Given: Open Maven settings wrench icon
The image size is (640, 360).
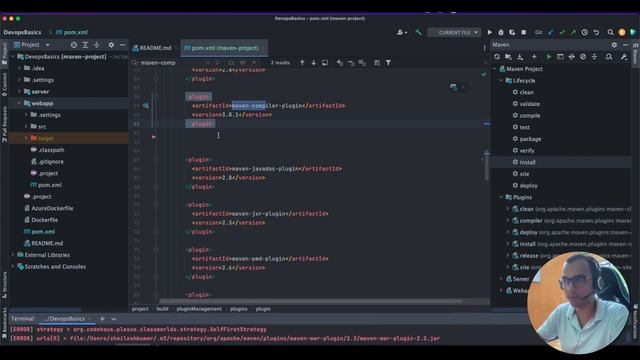Looking at the screenshot, I should click(624, 57).
